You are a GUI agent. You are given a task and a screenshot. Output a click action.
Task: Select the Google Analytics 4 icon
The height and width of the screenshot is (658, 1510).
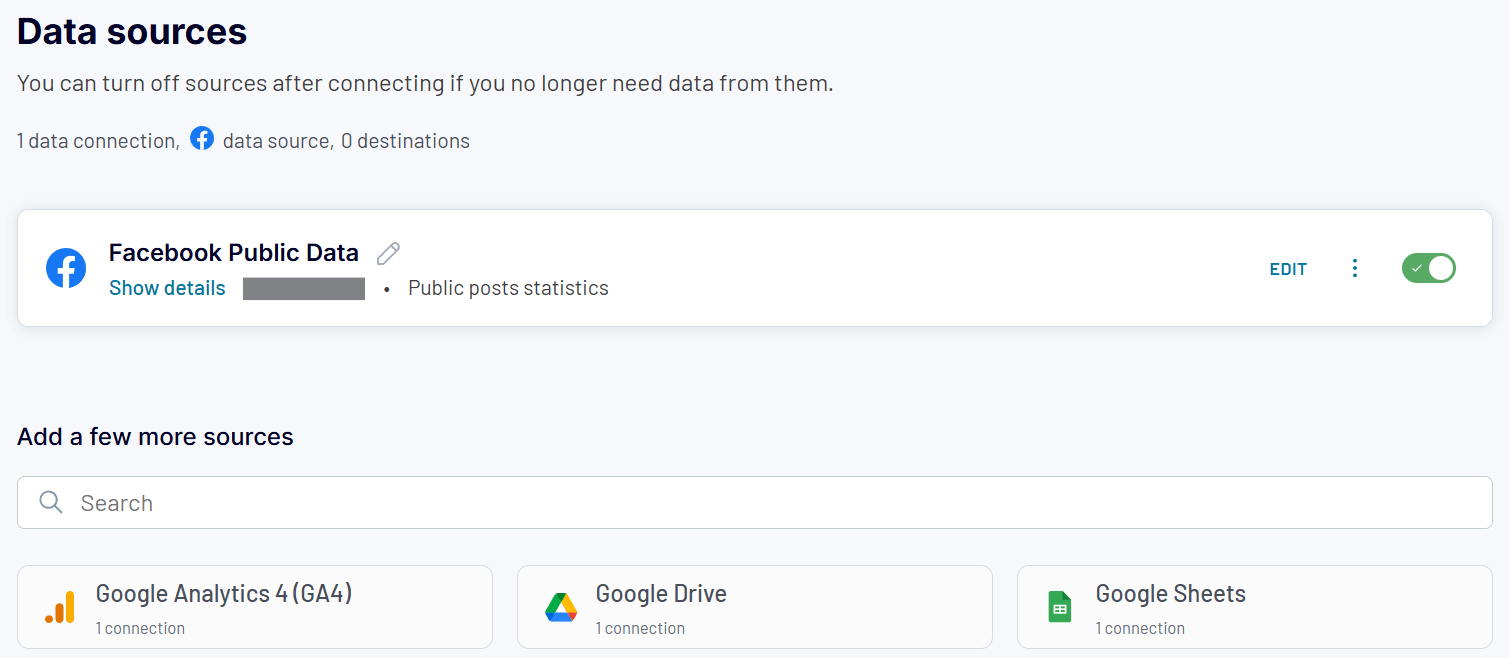(x=60, y=606)
